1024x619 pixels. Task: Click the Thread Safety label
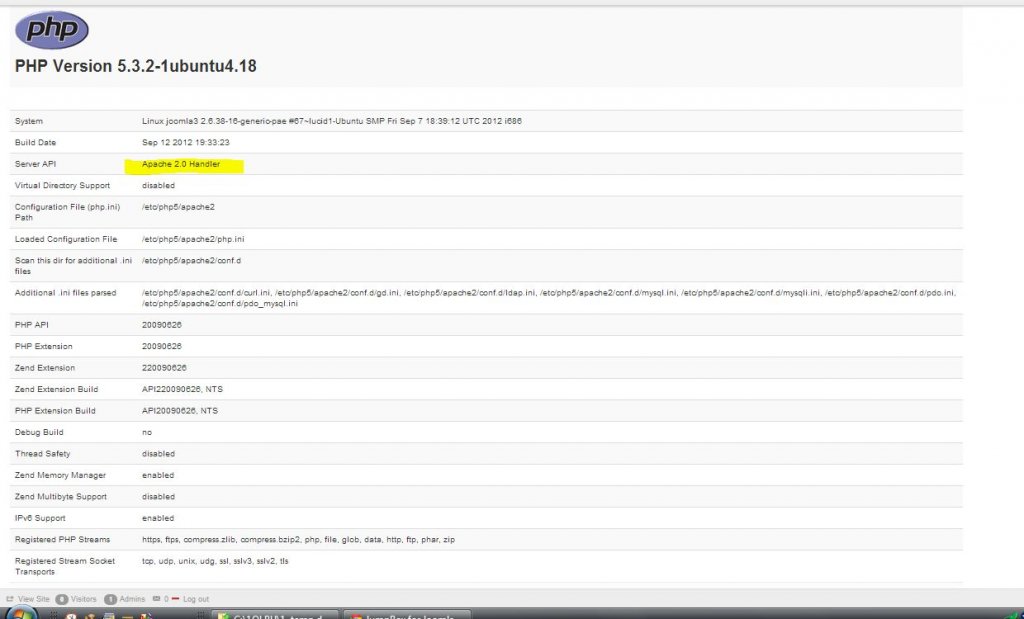coord(42,454)
